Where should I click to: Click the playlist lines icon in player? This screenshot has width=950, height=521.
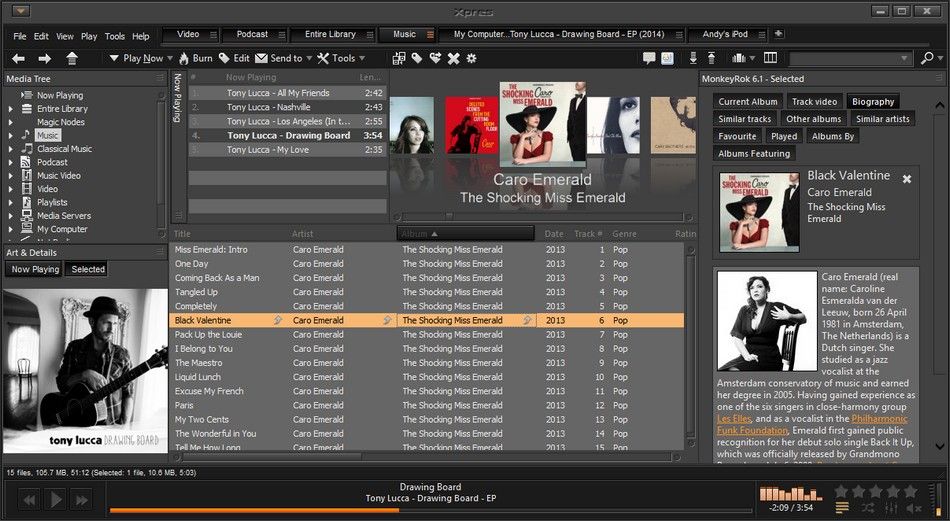(x=842, y=508)
